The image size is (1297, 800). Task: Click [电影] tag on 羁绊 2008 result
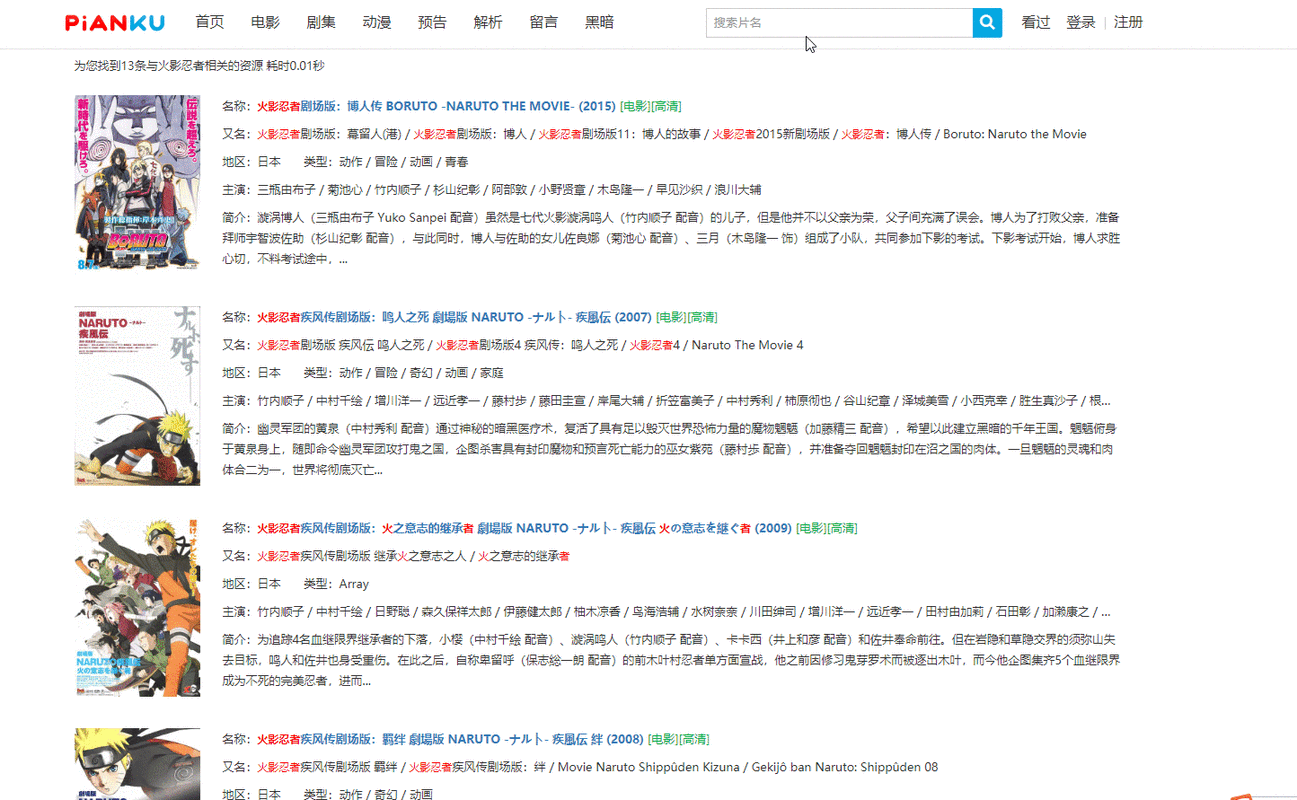(x=663, y=739)
